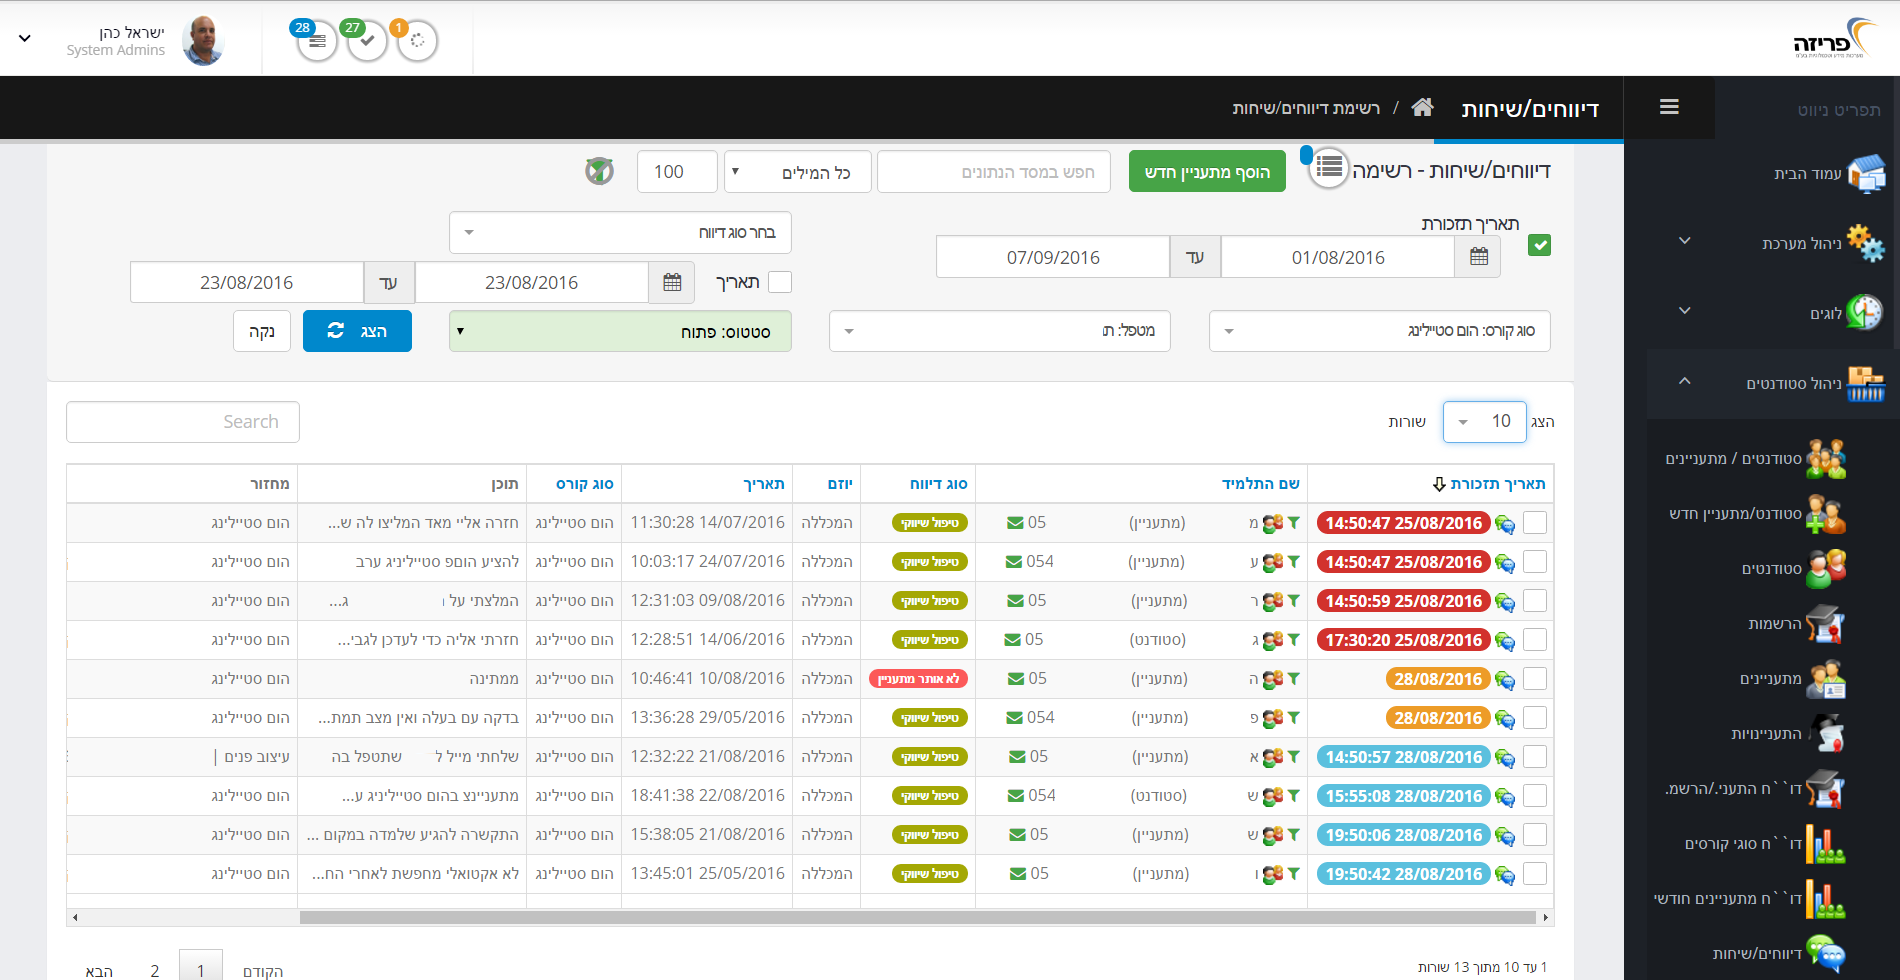Focus the Search input field
Screen dimensions: 1900x980
coord(183,422)
